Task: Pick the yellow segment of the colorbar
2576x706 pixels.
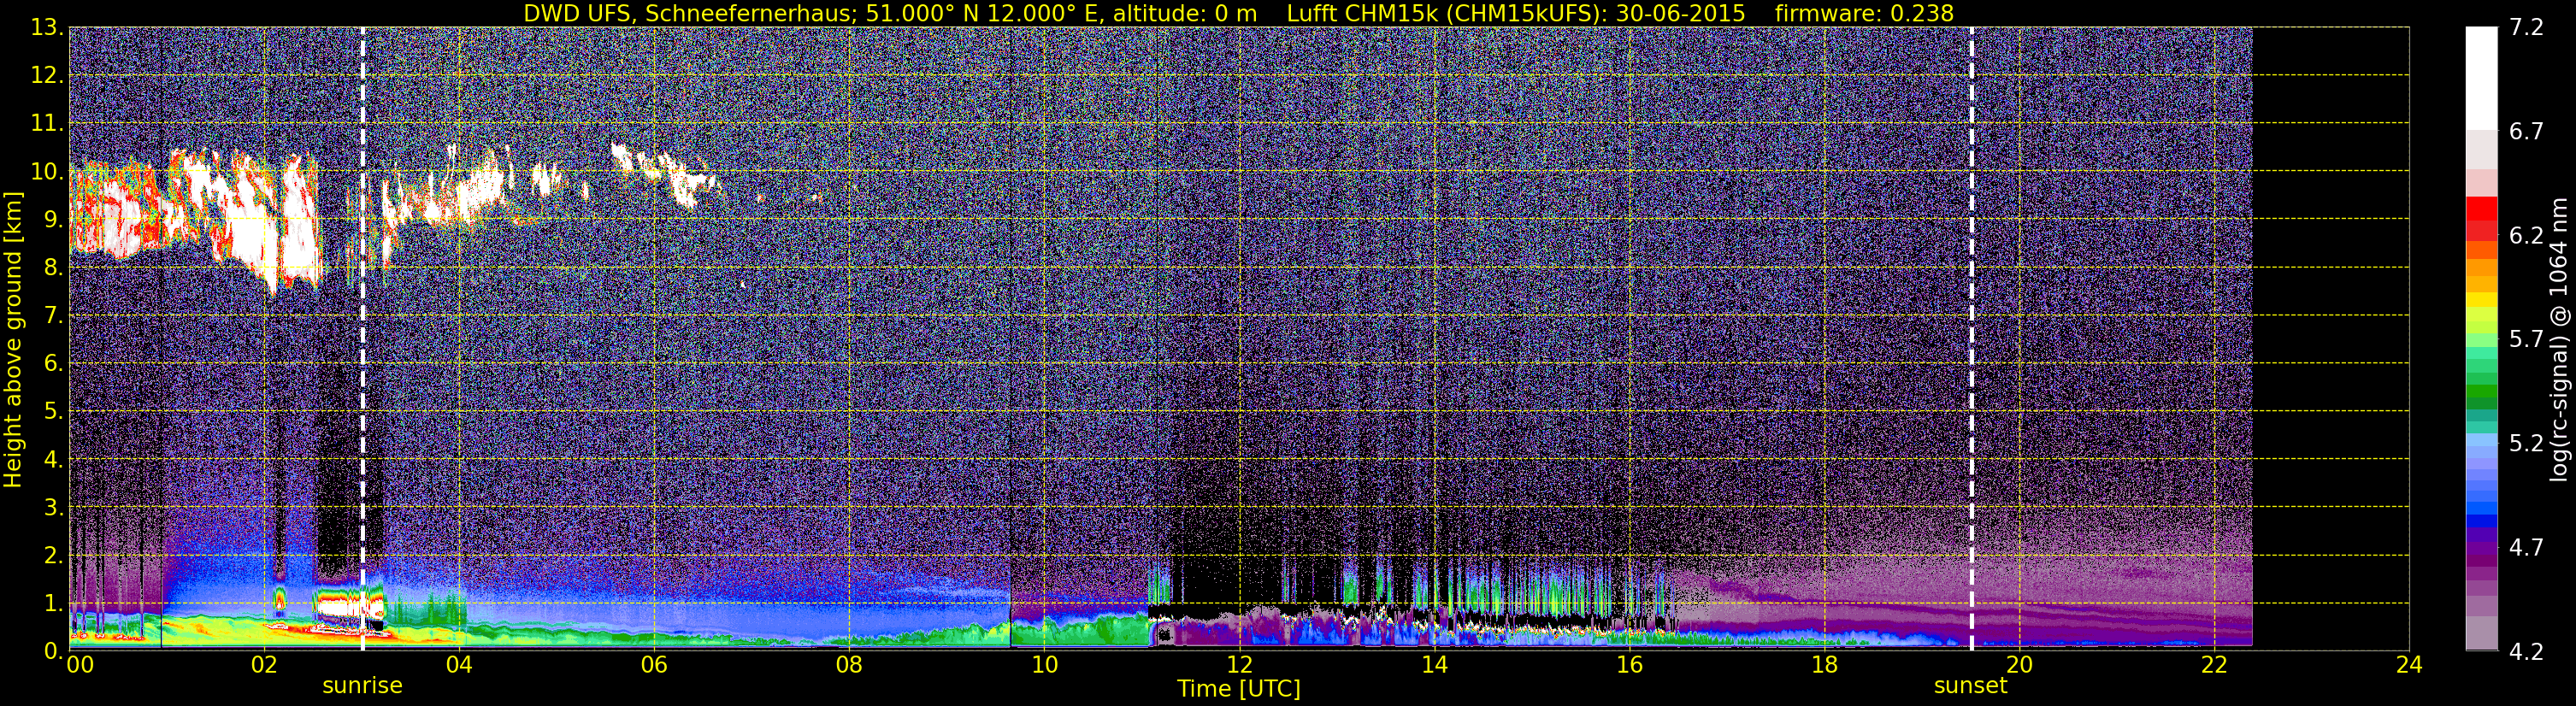Action: (2481, 298)
